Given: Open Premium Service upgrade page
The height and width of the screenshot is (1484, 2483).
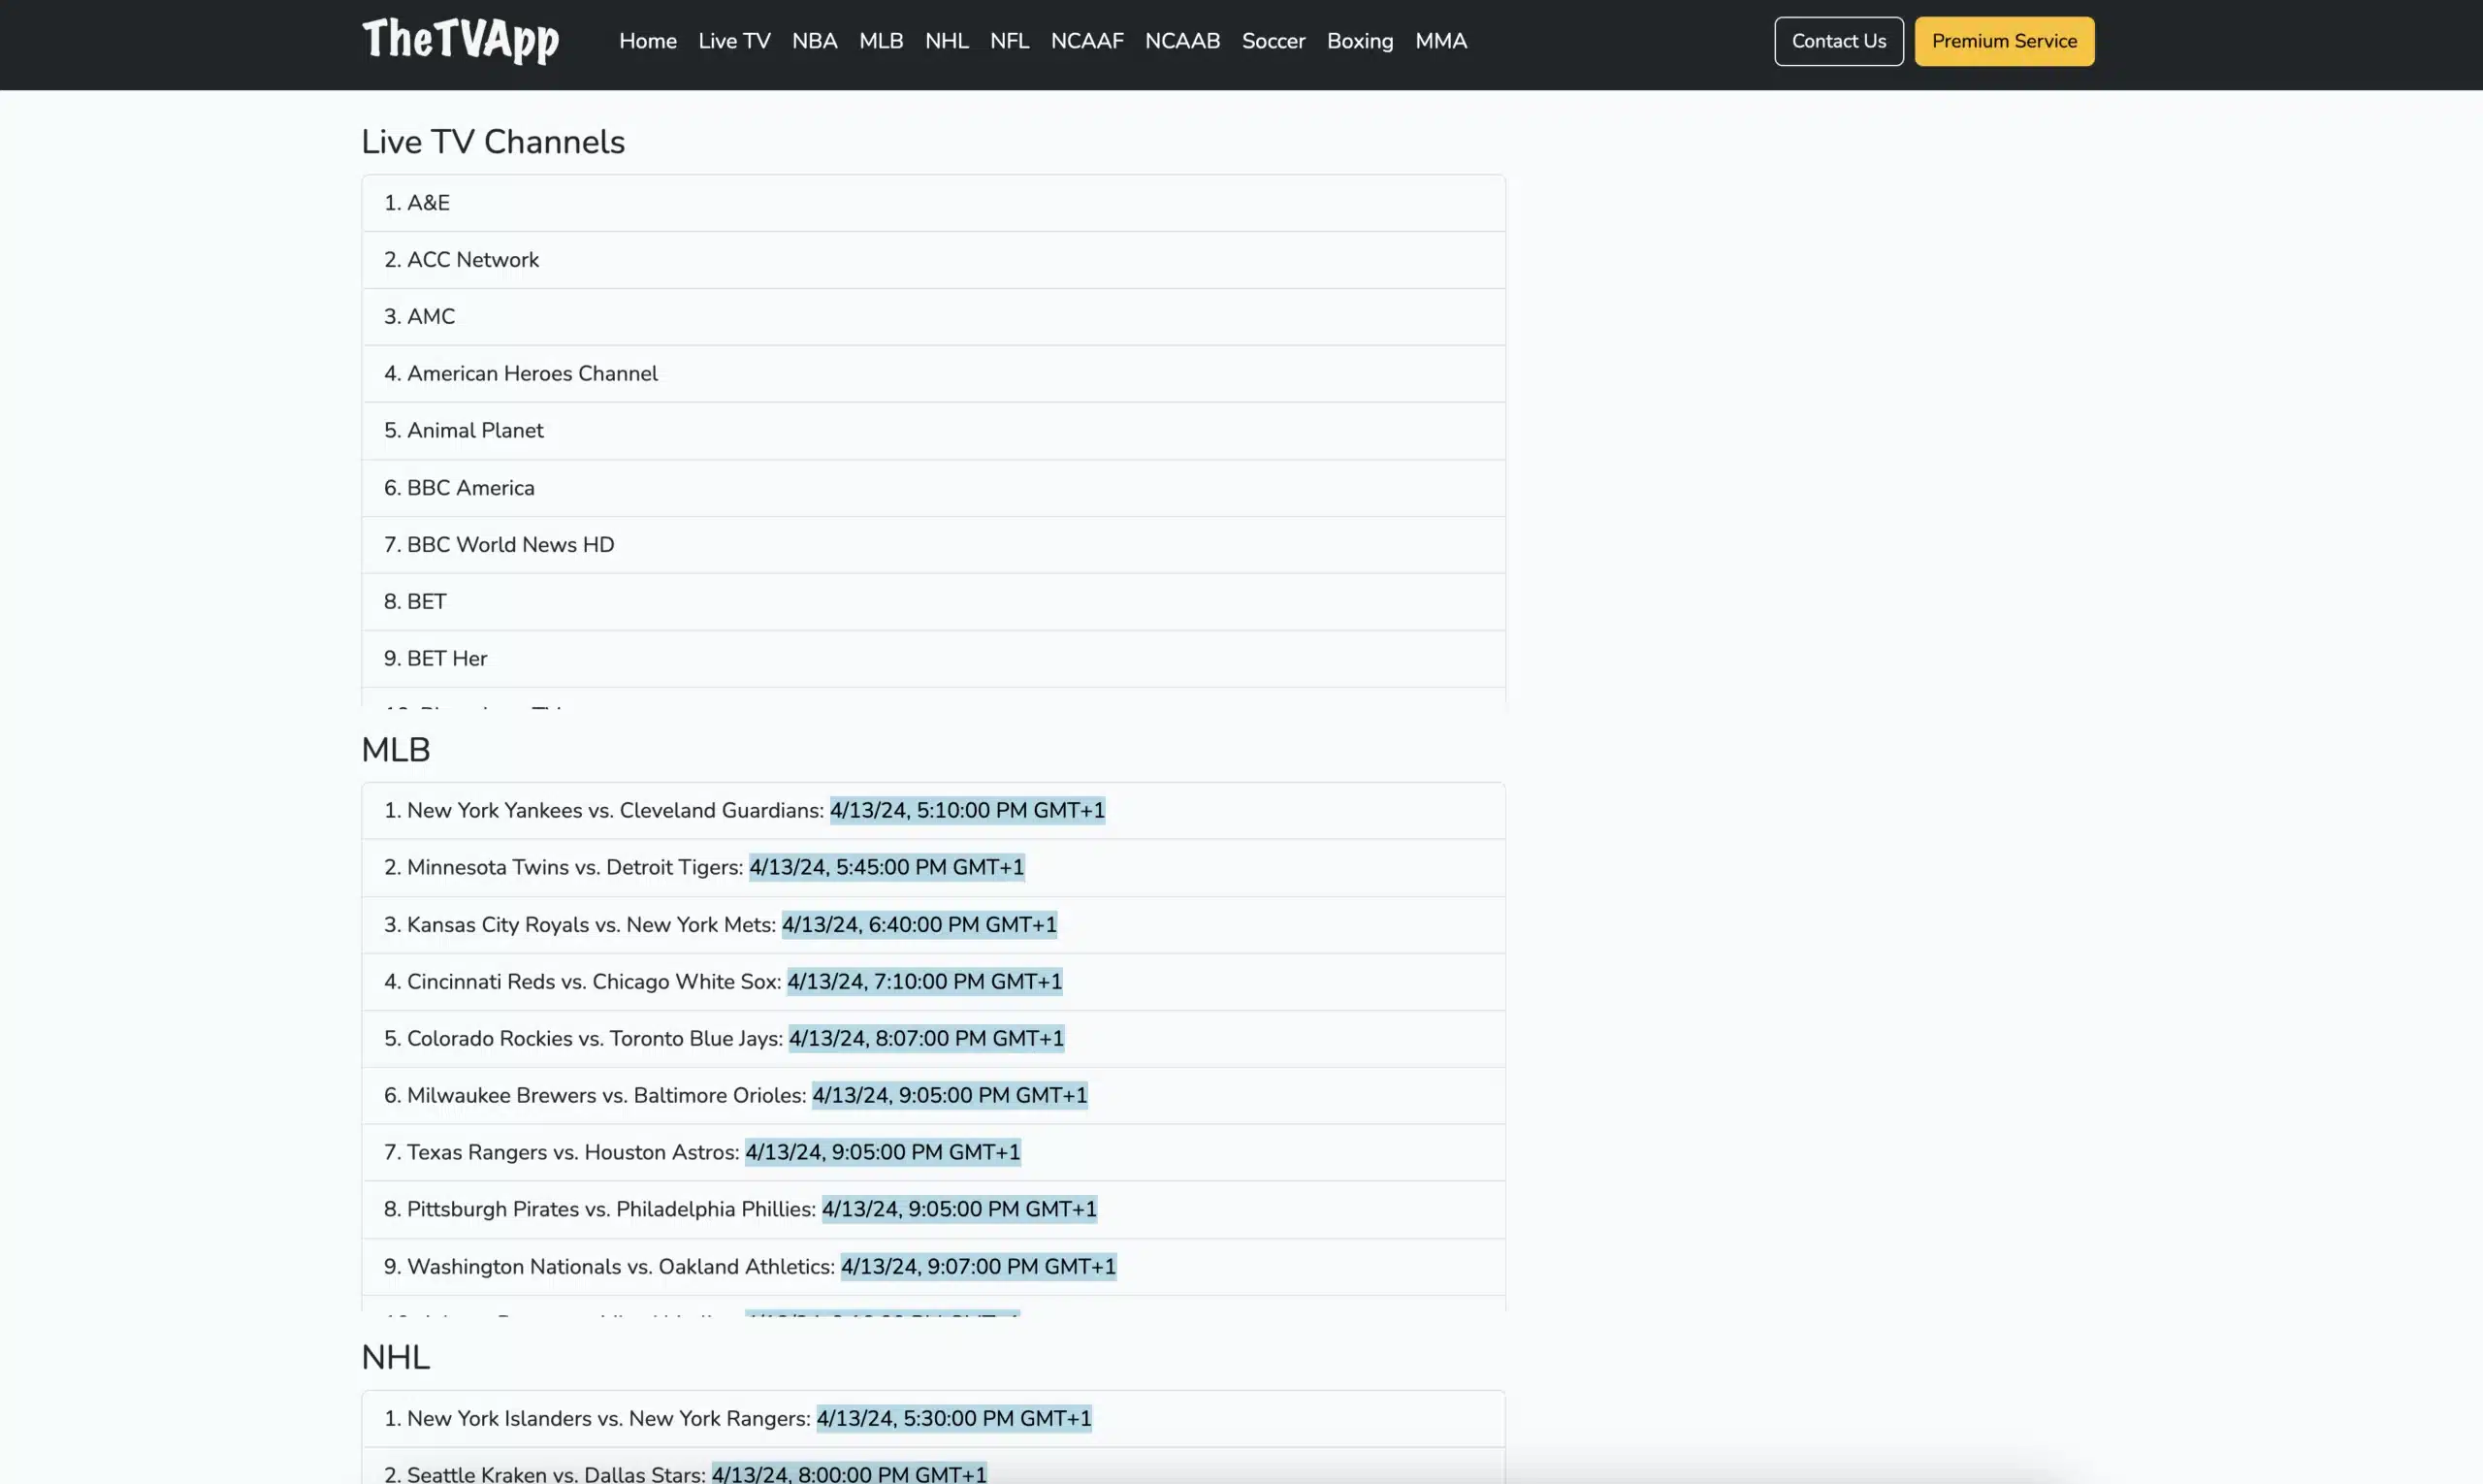Looking at the screenshot, I should 2005,41.
